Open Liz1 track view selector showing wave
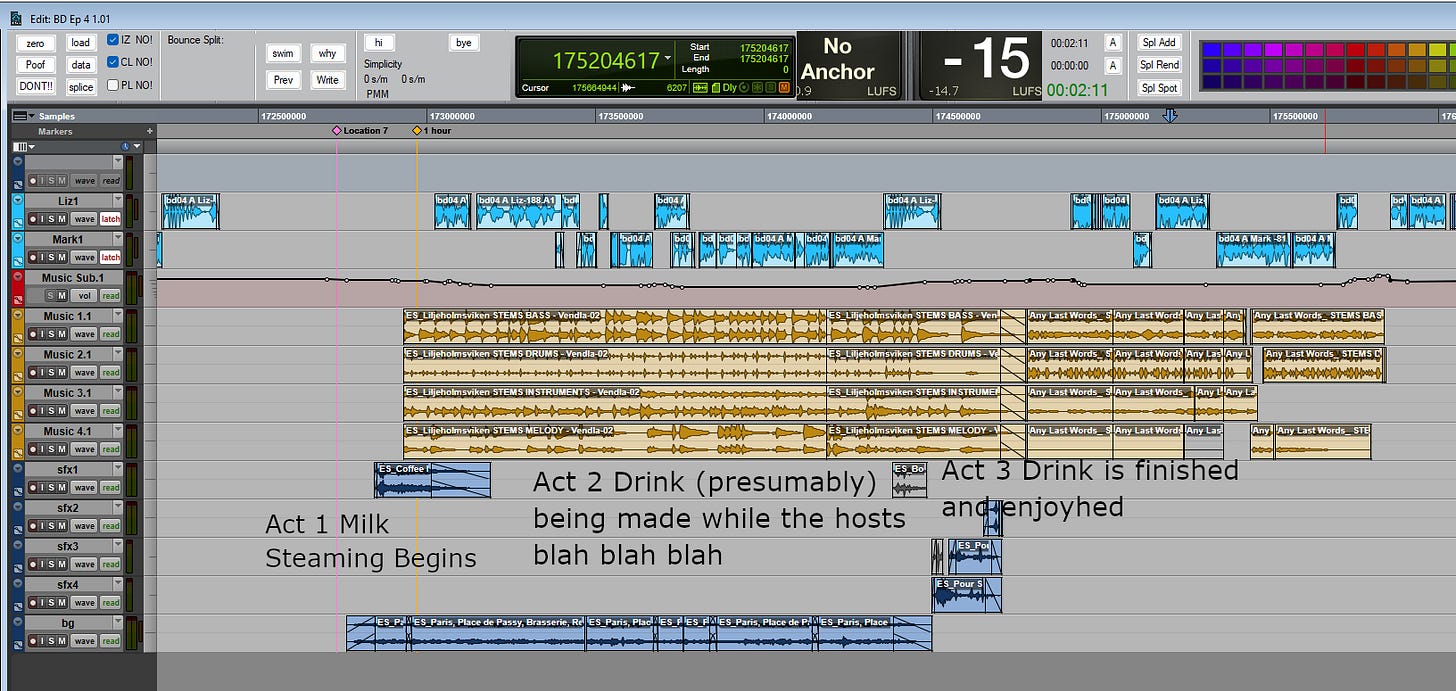Image resolution: width=1456 pixels, height=691 pixels. point(84,219)
